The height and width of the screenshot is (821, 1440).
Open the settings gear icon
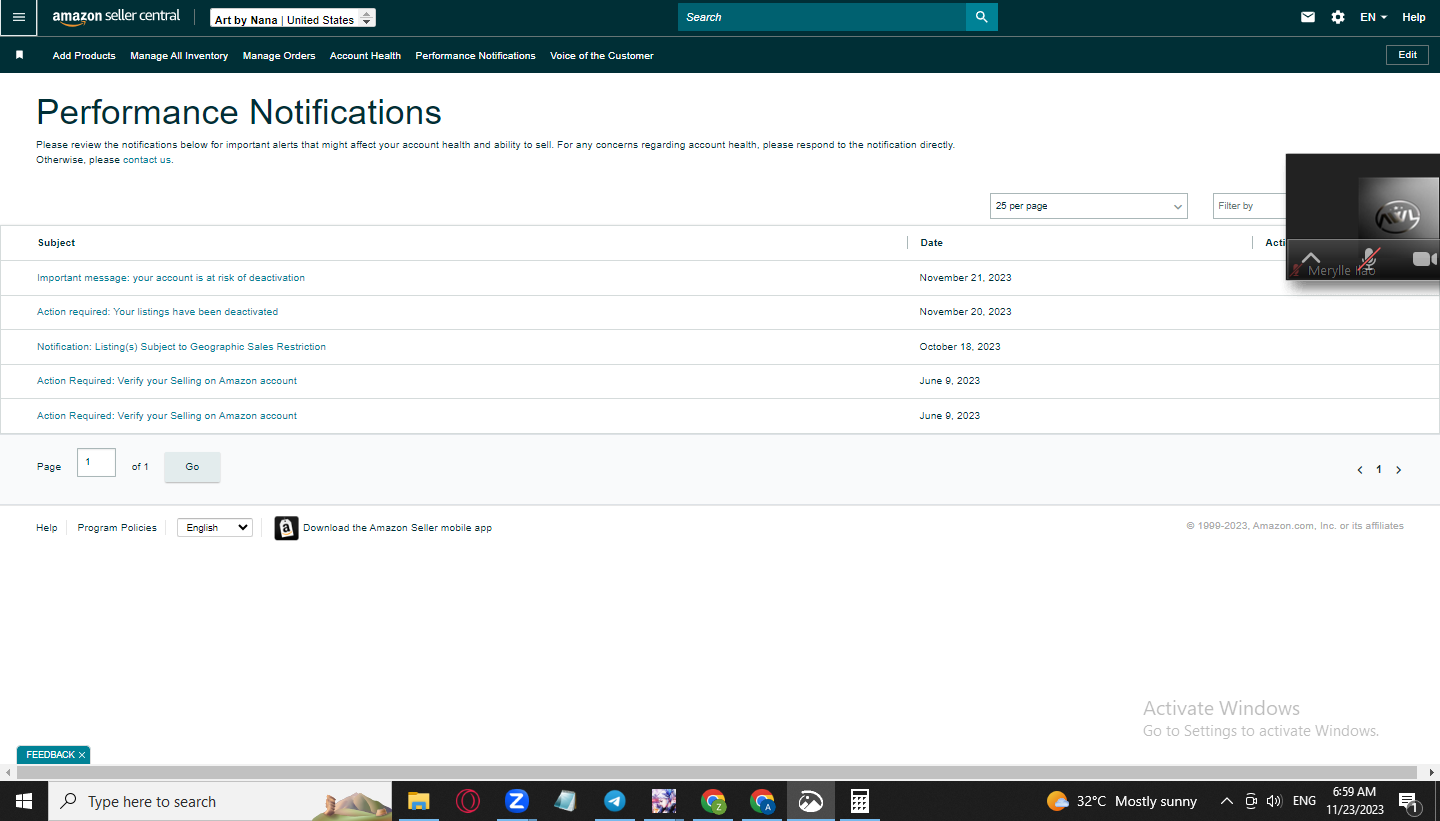click(x=1338, y=17)
